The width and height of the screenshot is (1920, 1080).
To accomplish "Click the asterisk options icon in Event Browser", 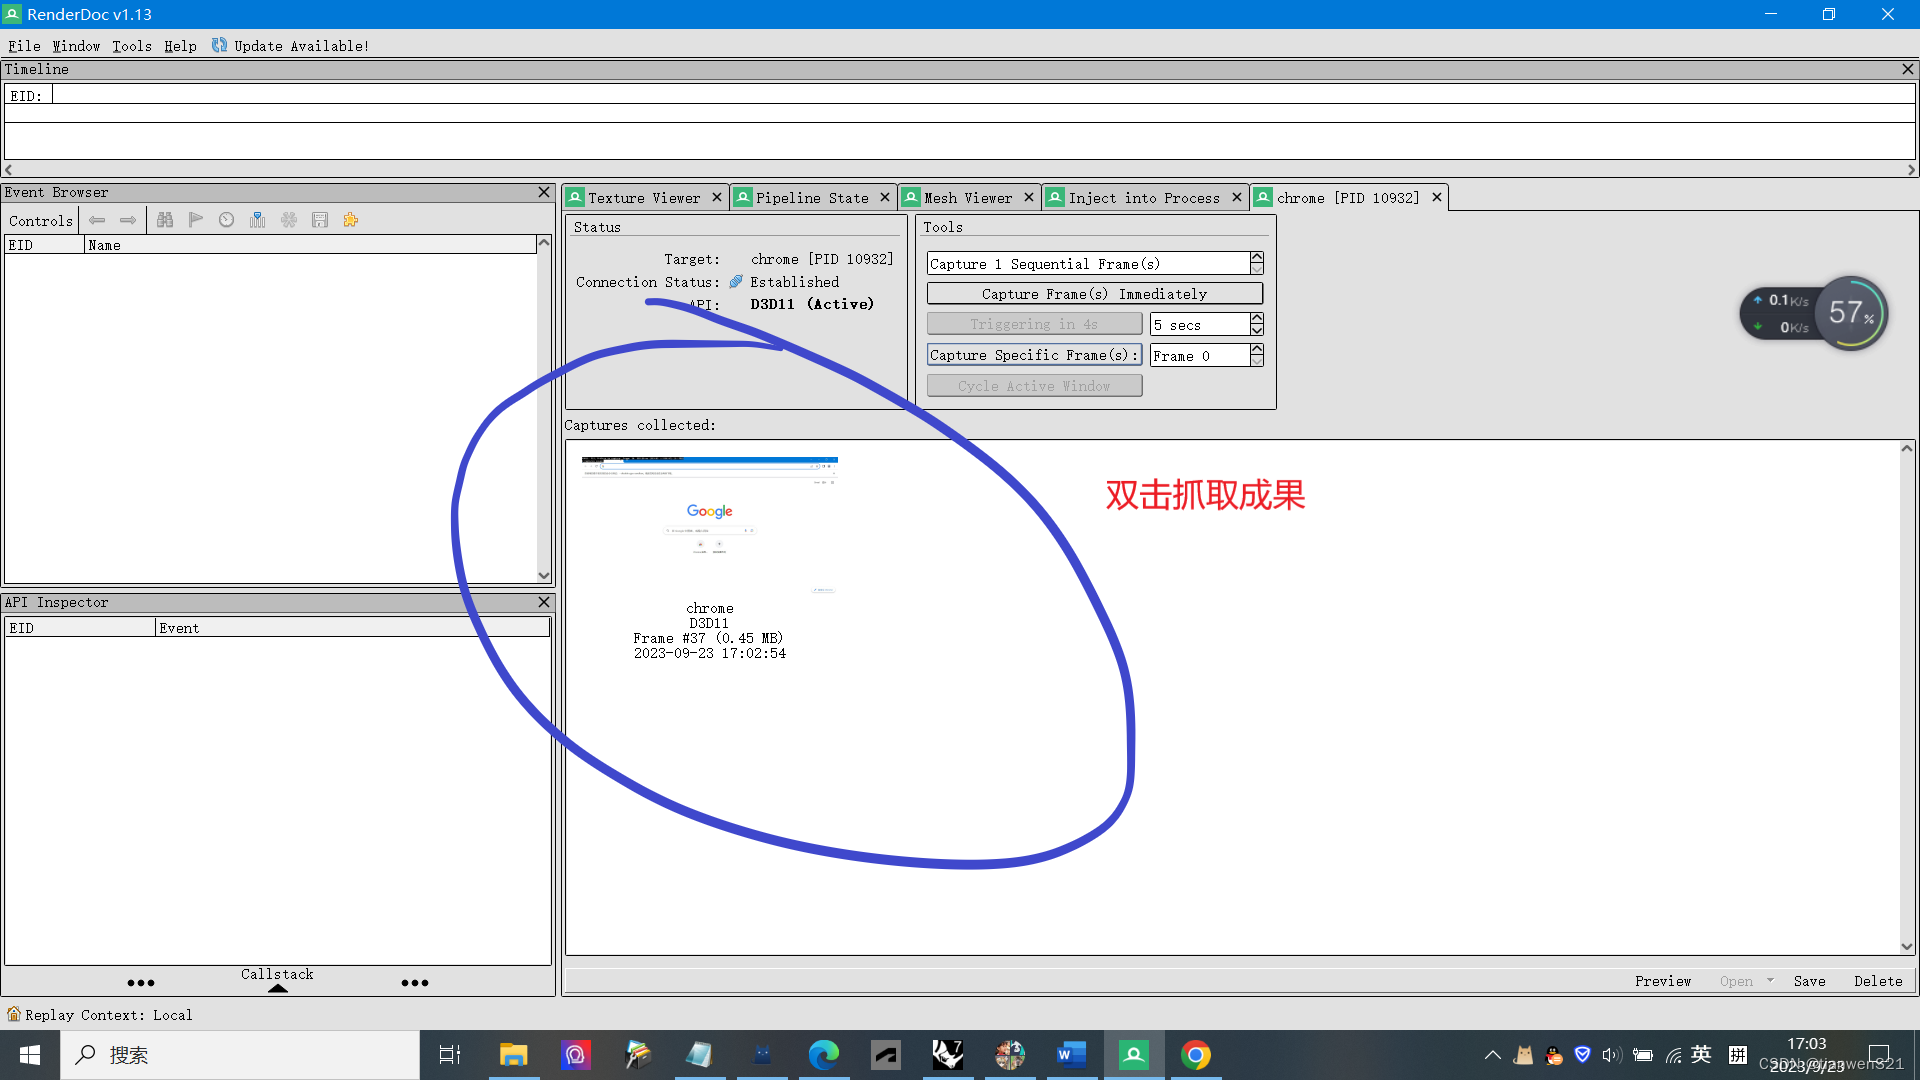I will click(x=289, y=220).
